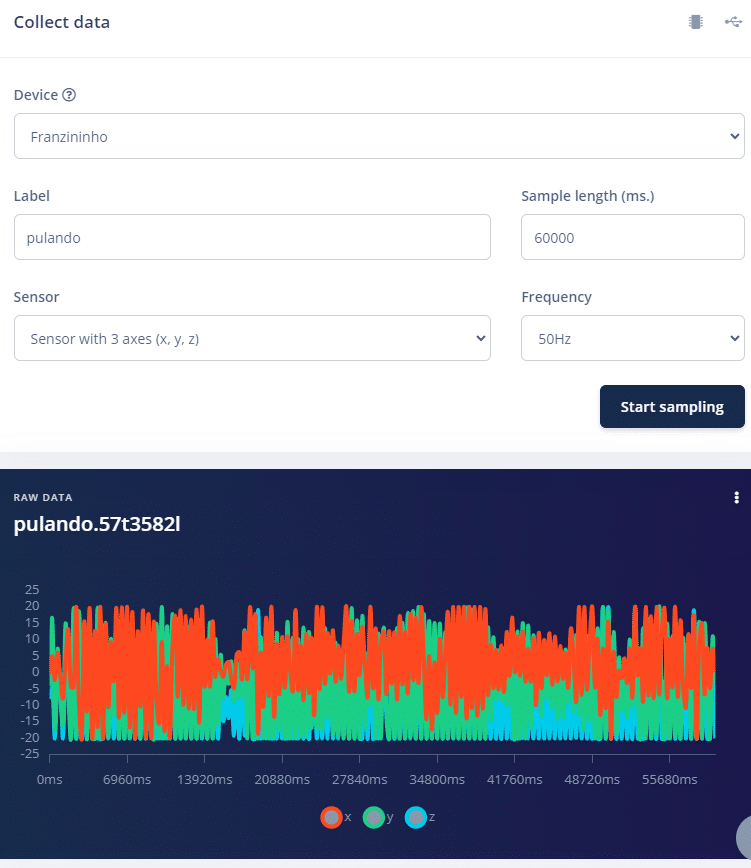Click the Collect data heading

point(62,22)
